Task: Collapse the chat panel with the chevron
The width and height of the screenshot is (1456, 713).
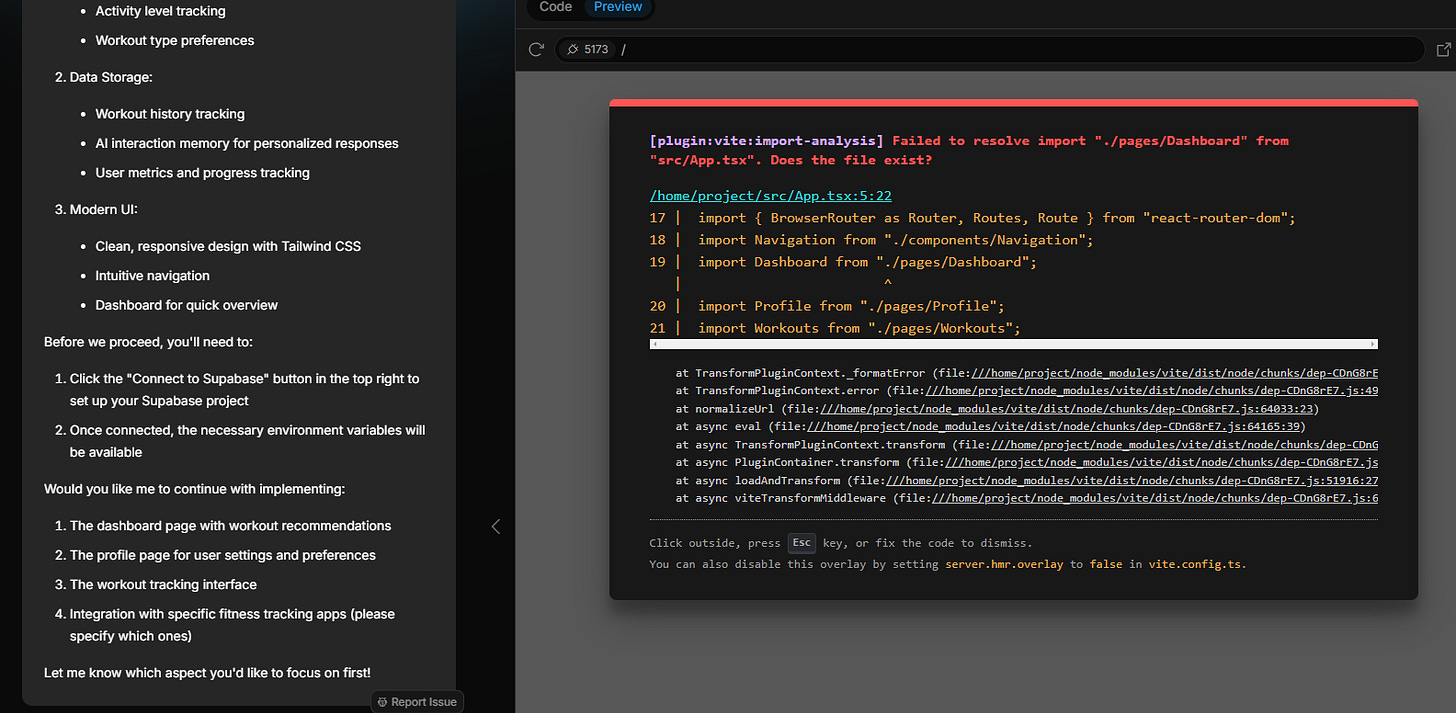Action: click(495, 526)
